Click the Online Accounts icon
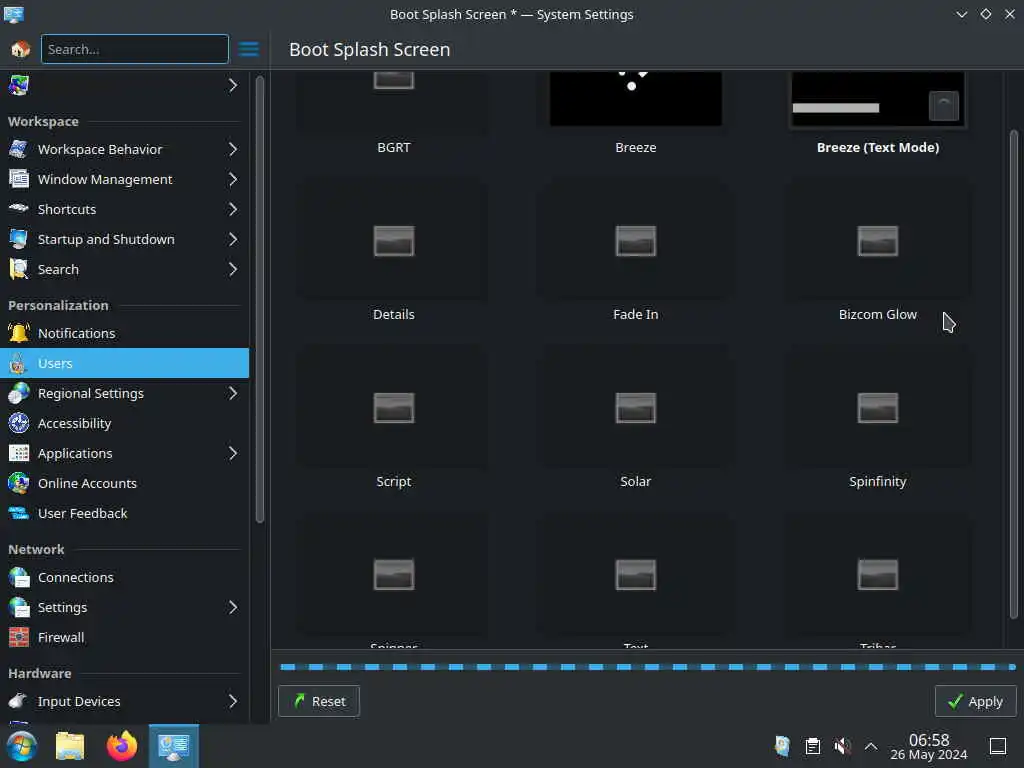 [18, 483]
